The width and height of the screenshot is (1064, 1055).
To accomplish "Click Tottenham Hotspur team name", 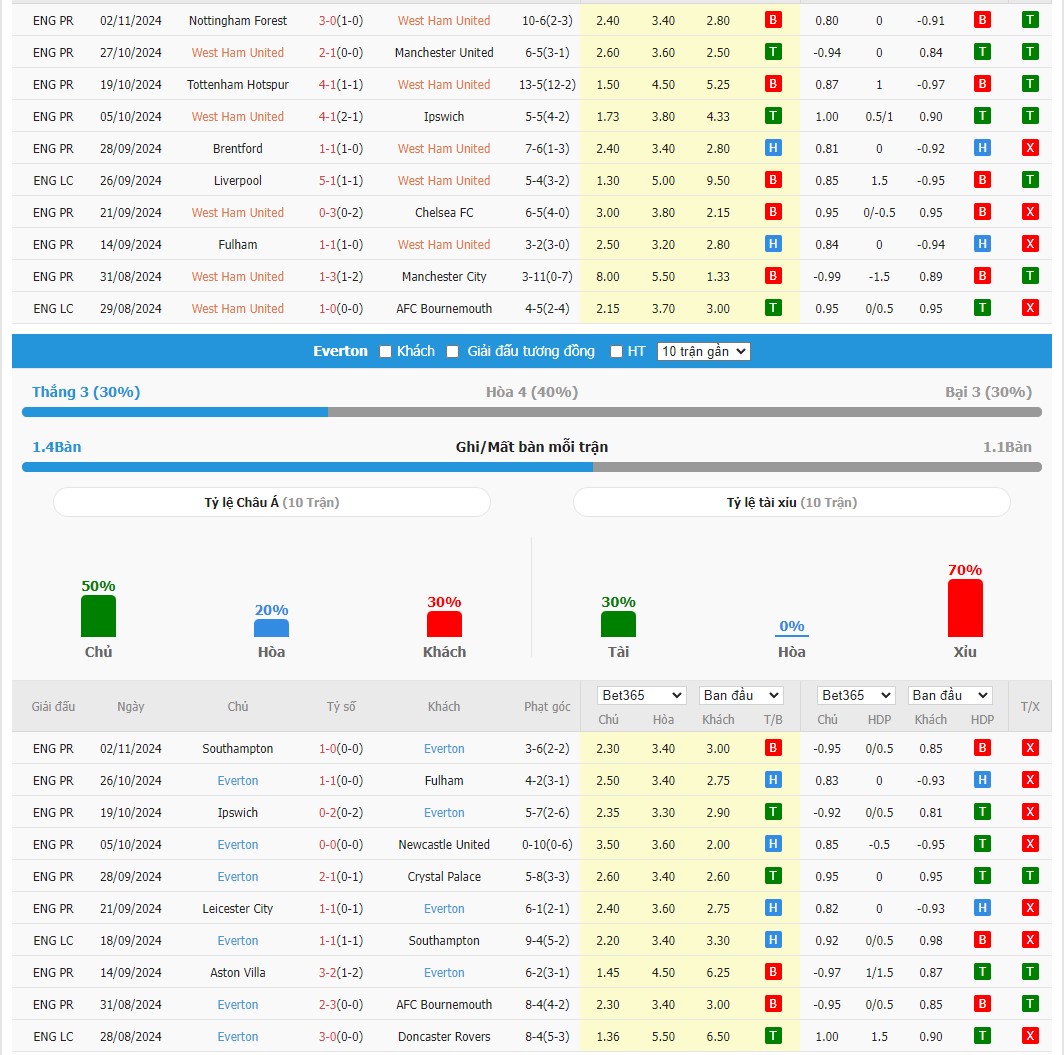I will coord(238,85).
